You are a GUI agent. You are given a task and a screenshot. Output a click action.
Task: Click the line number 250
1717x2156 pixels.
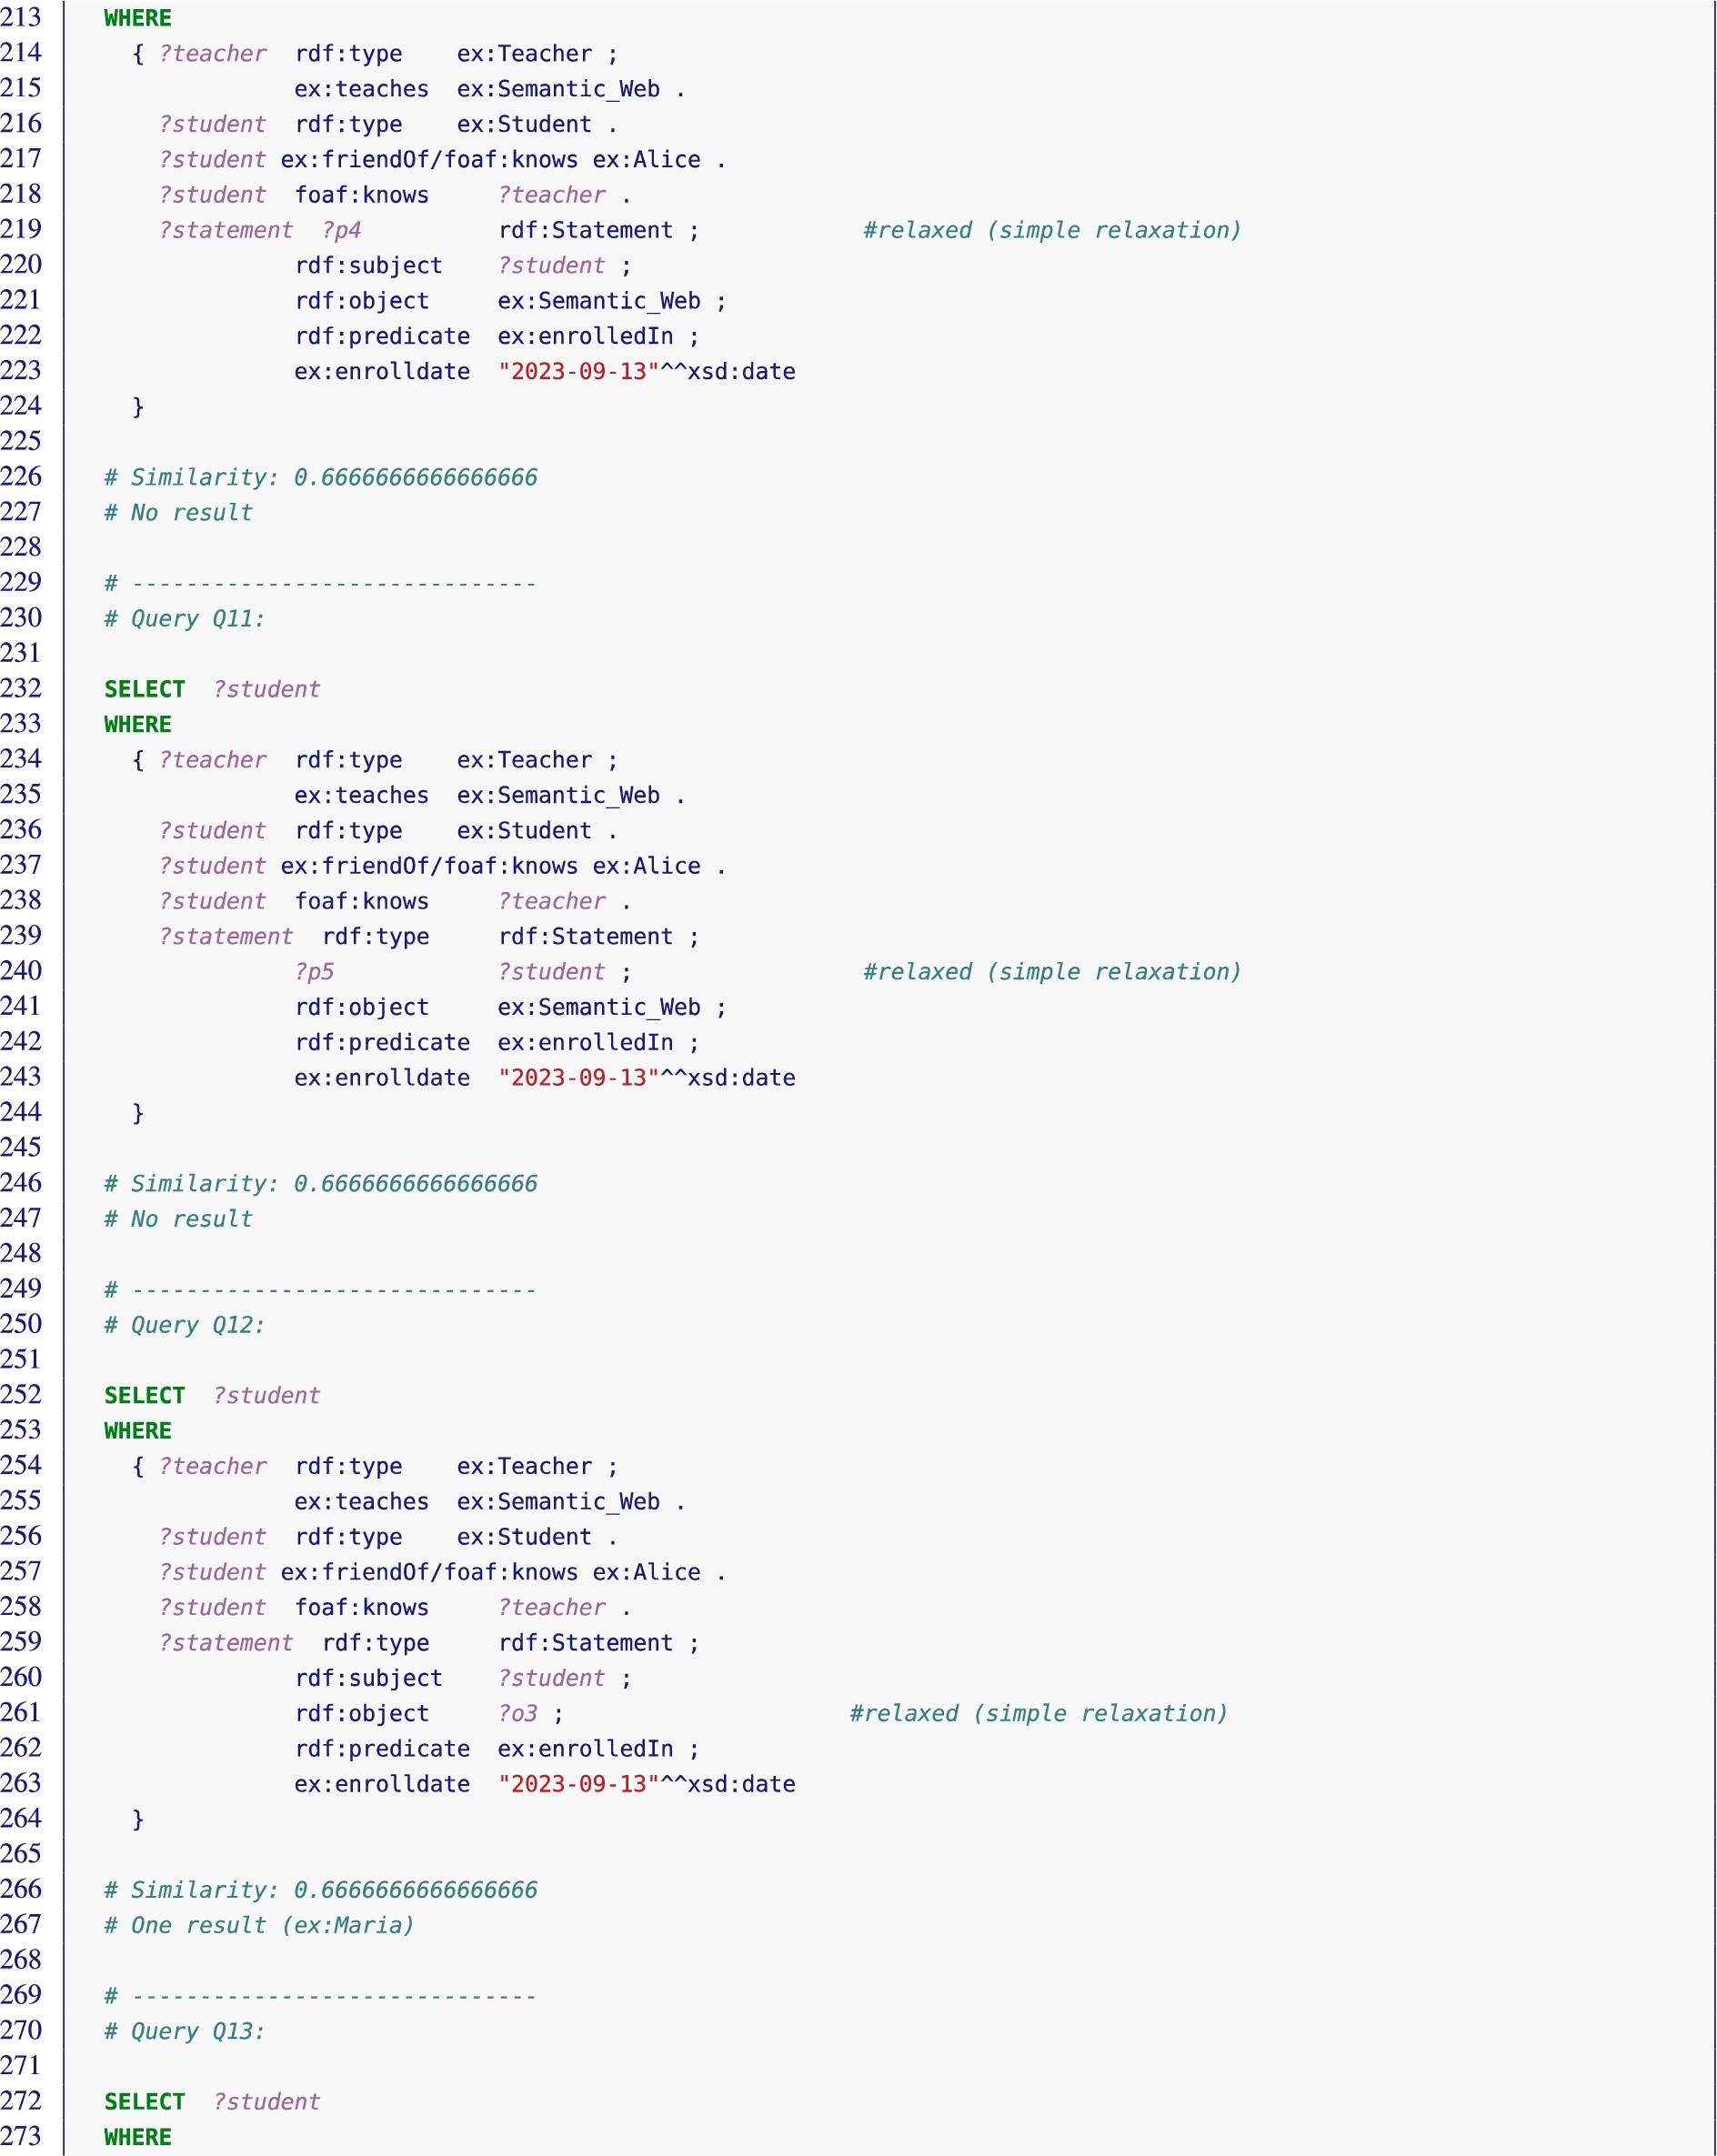point(21,1324)
